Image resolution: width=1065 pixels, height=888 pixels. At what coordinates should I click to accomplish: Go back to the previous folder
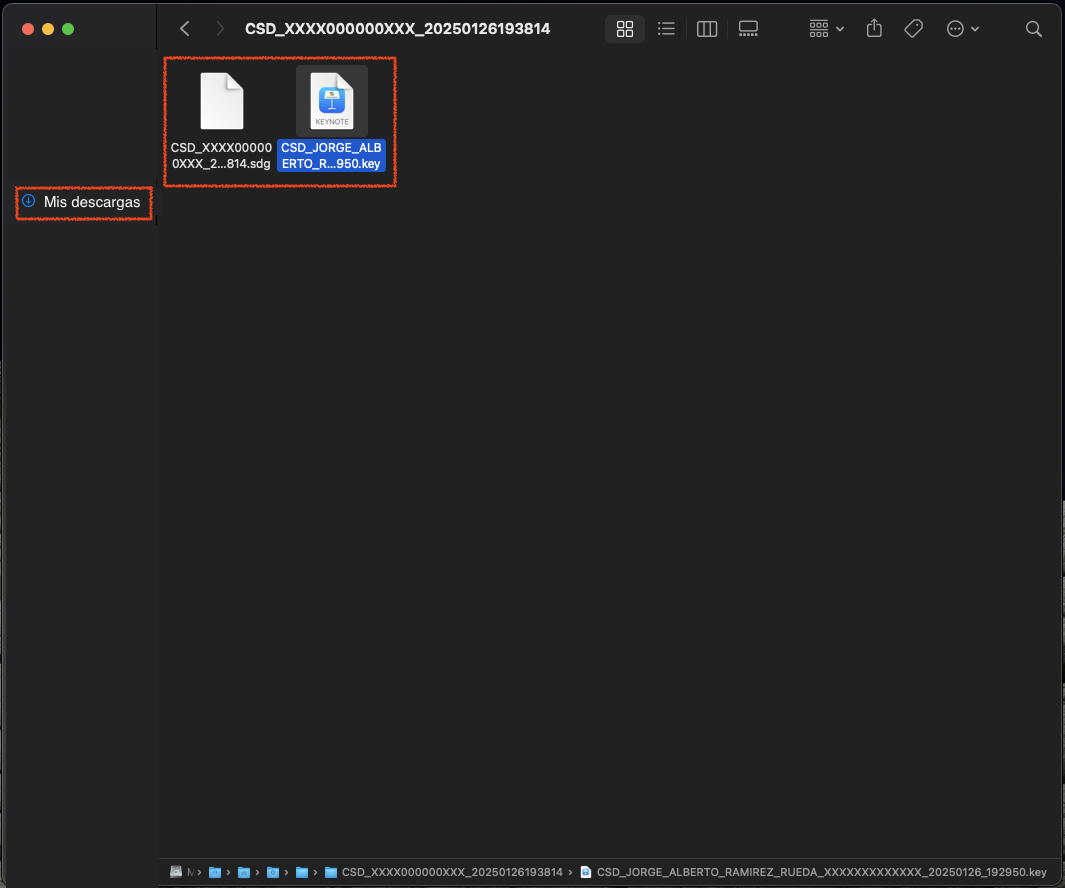[x=184, y=29]
